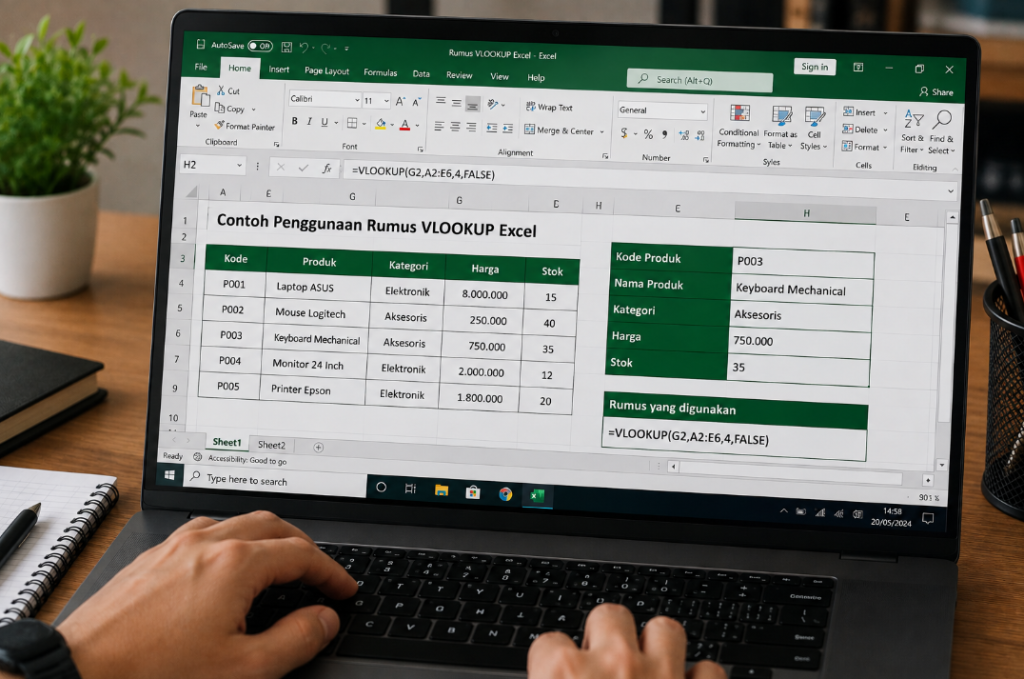Open Find & Select menu

(942, 133)
